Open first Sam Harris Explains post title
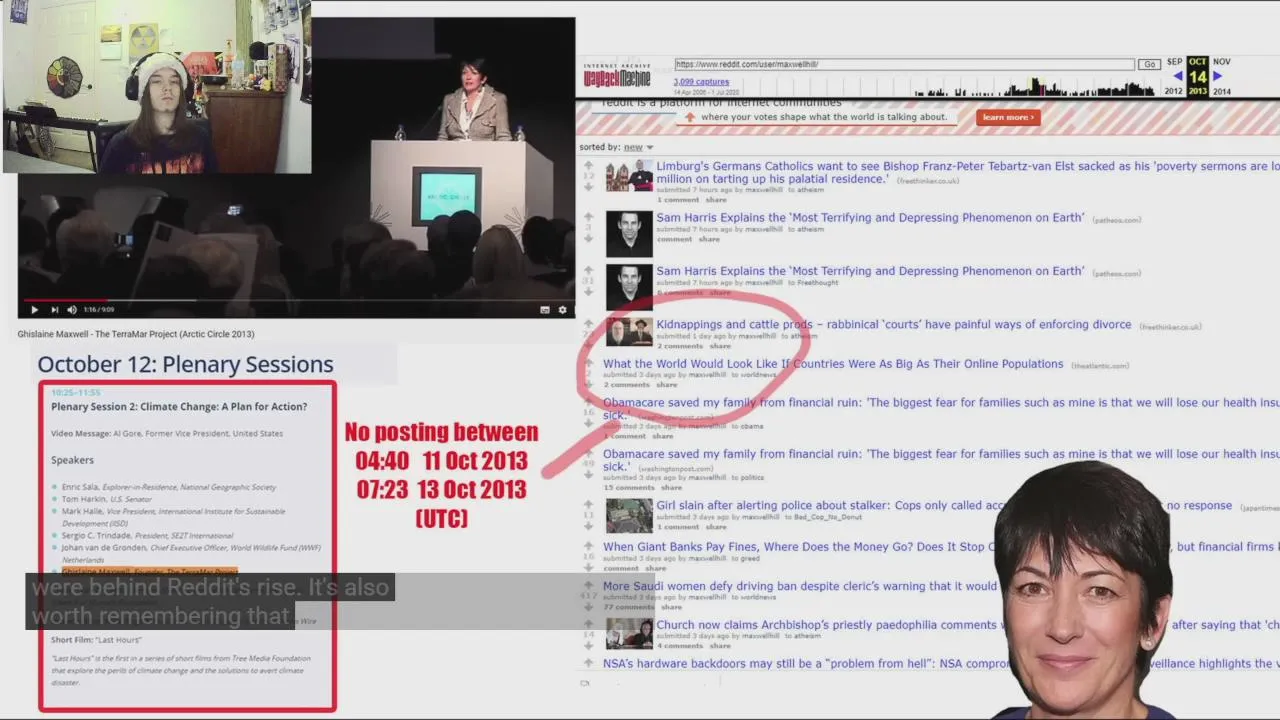 pos(870,218)
